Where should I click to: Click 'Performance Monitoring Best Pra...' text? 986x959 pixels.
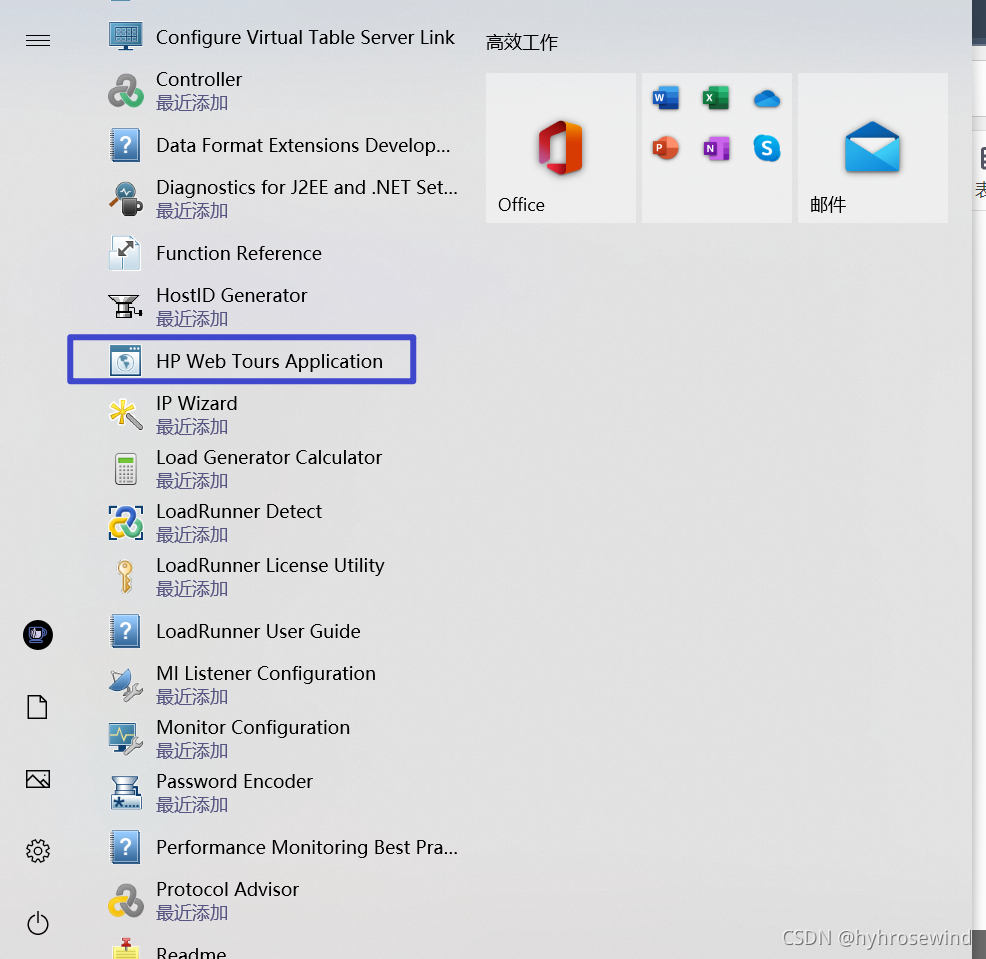[307, 847]
